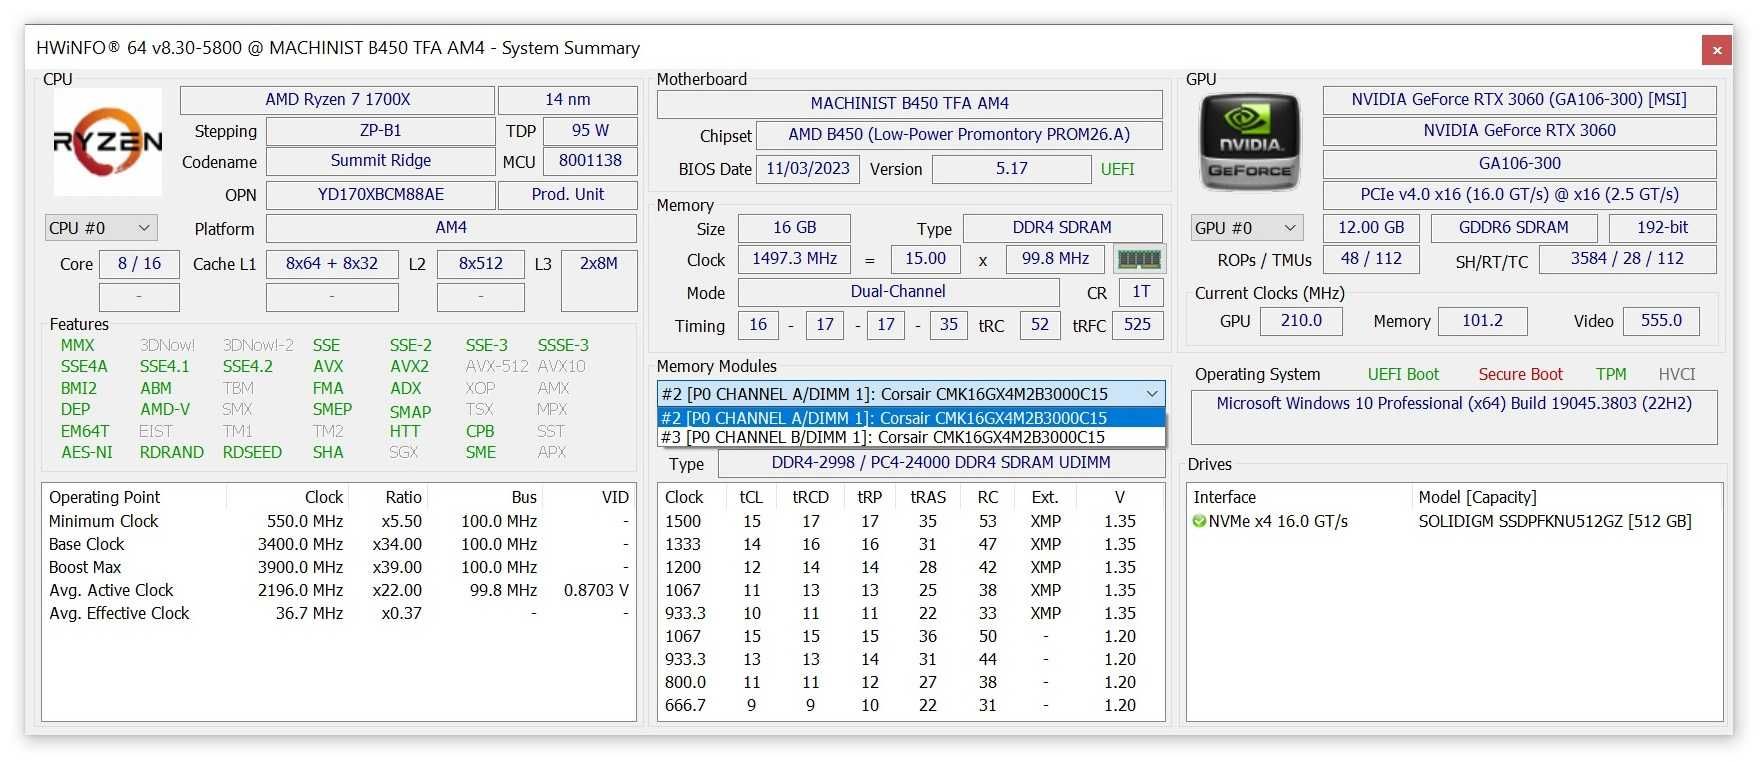Click the 8x512 L2 cache field
The image size is (1760, 762).
pyautogui.click(x=480, y=264)
